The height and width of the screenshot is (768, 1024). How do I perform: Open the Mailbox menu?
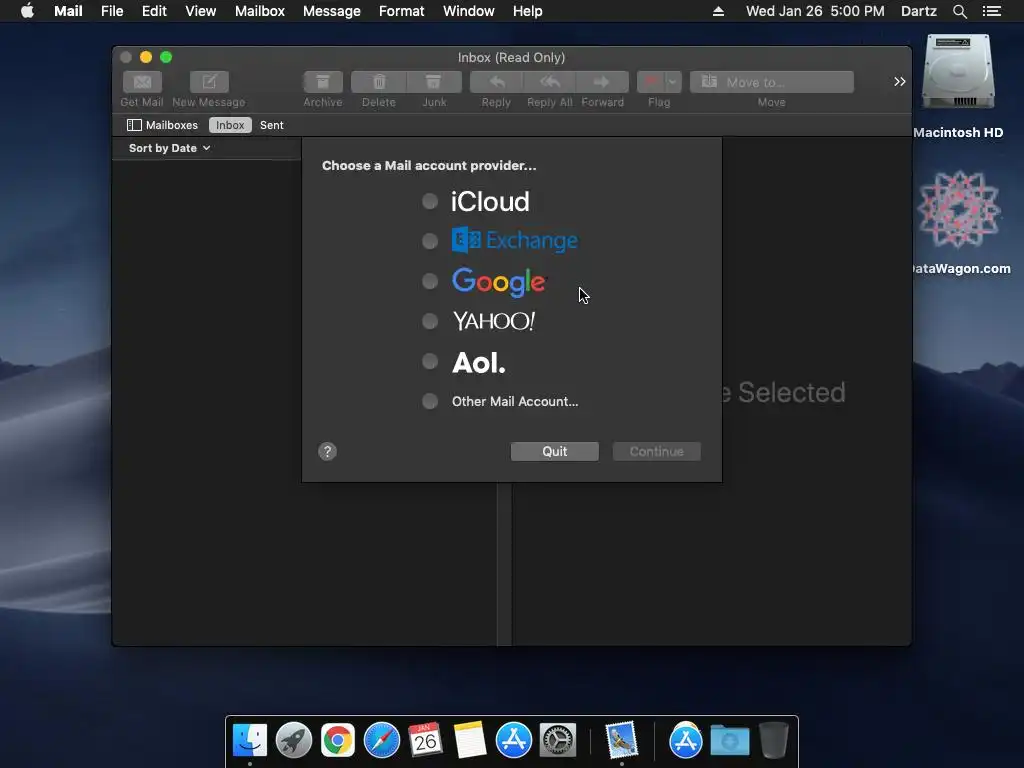pyautogui.click(x=260, y=11)
